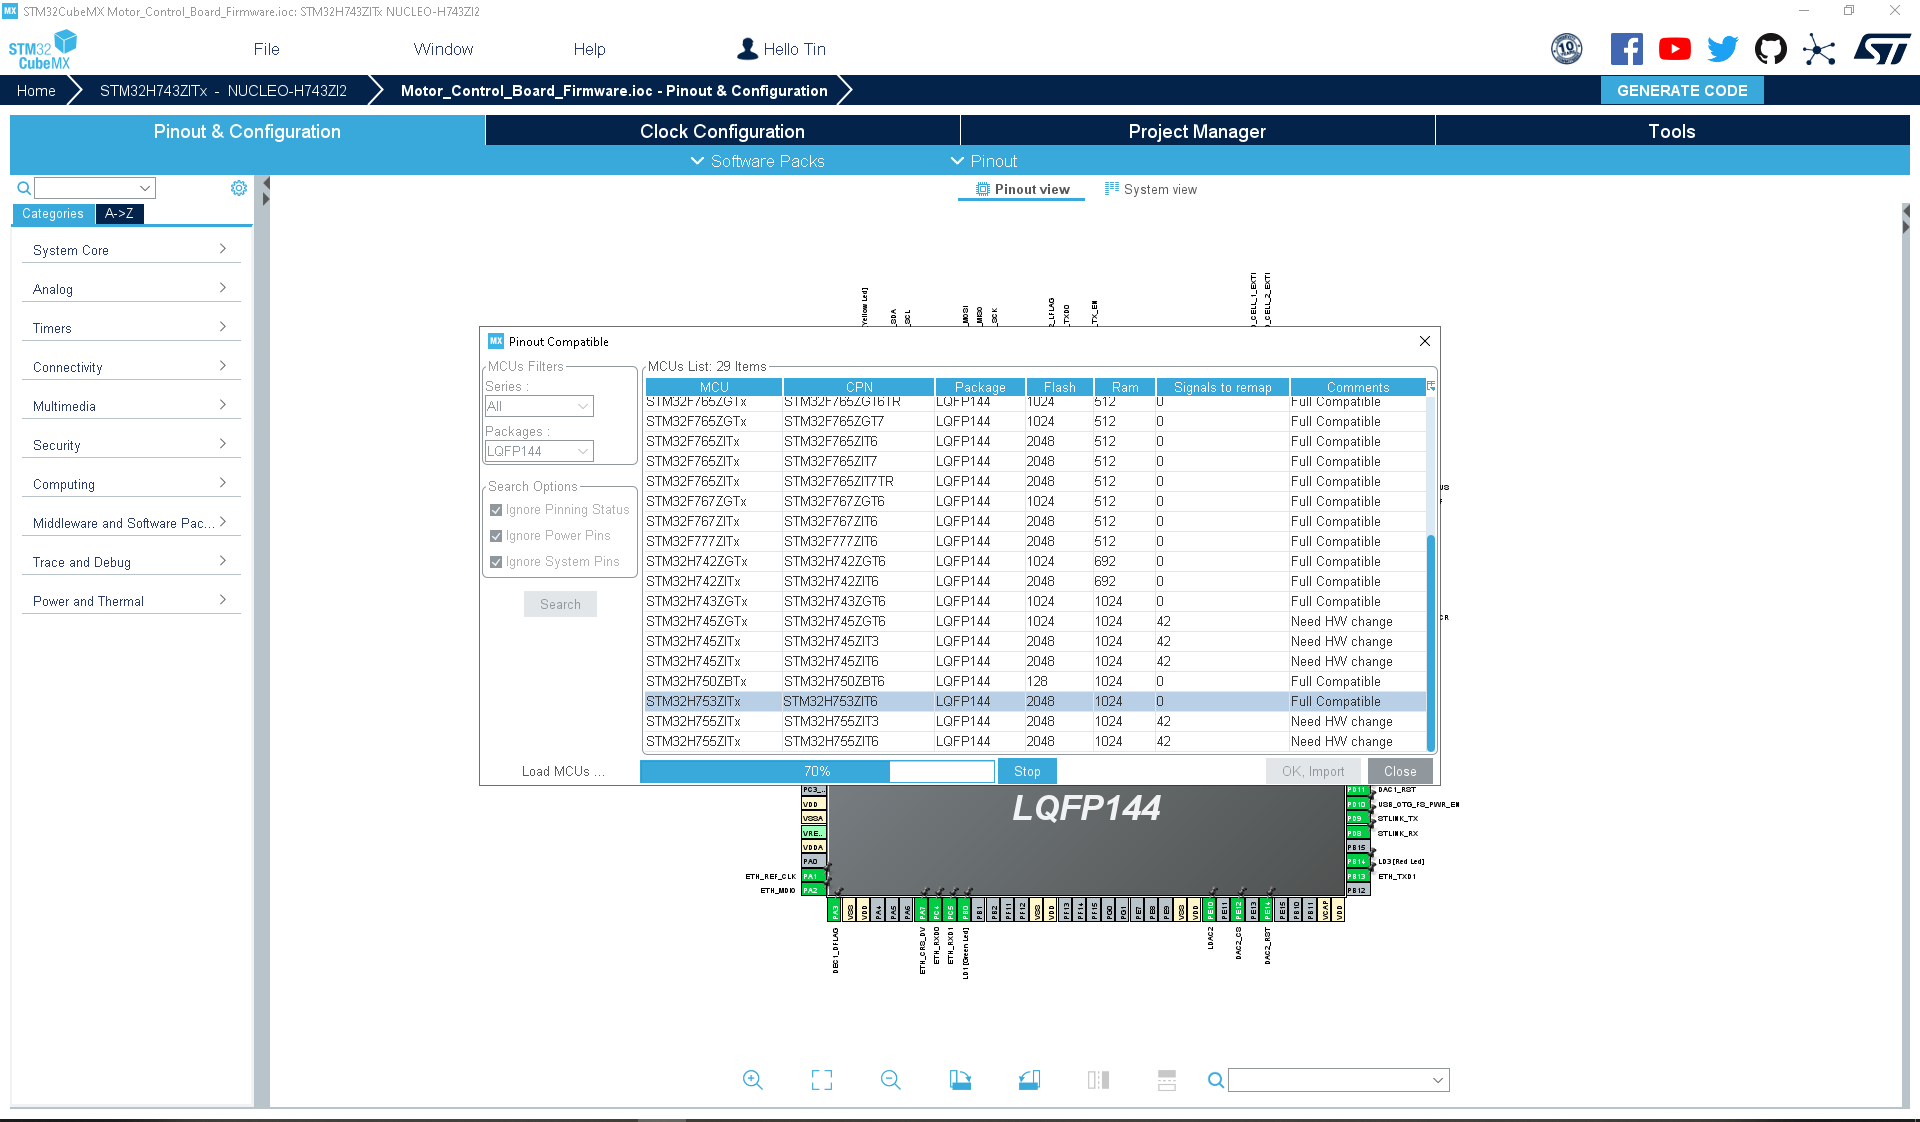This screenshot has width=1920, height=1122.
Task: Open the Packages LQFP144 dropdown
Action: coord(539,451)
